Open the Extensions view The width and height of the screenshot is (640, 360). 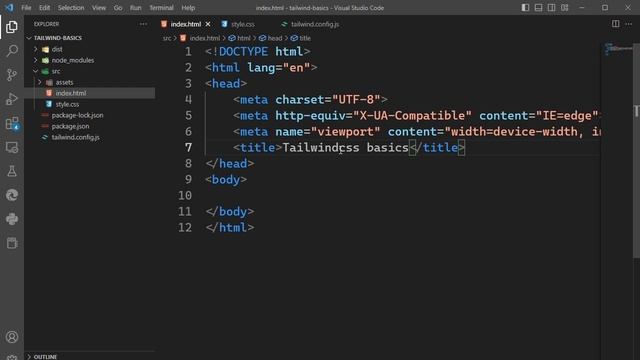(x=12, y=123)
